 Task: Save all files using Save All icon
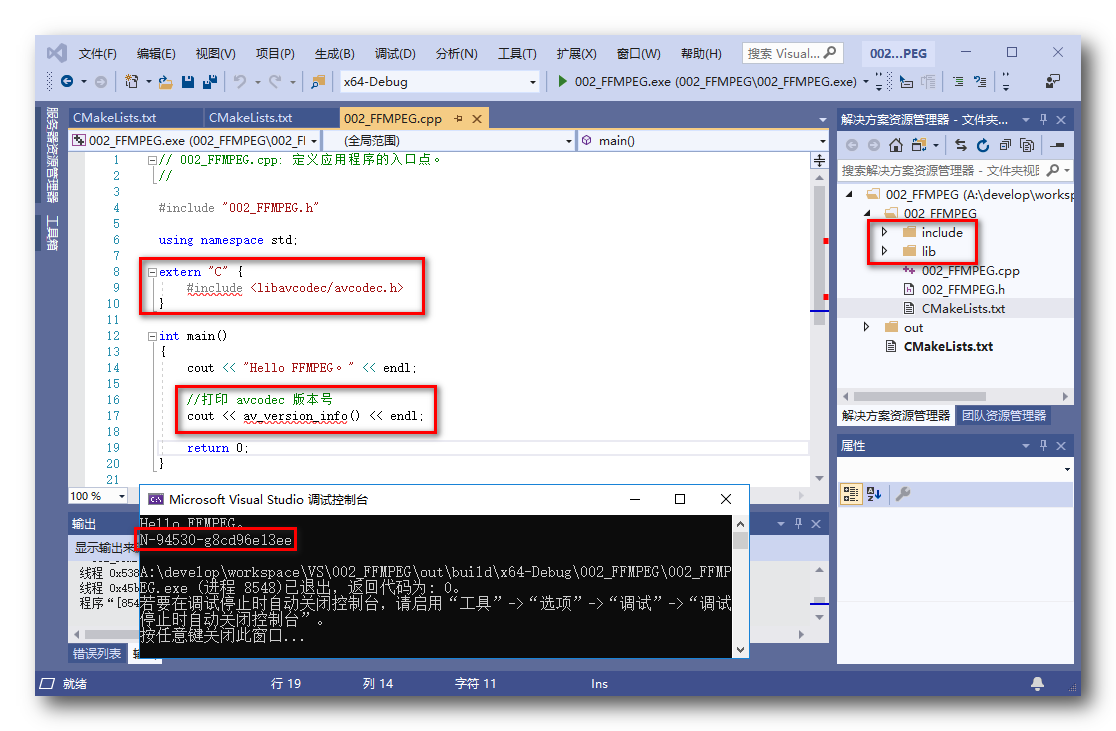[212, 81]
